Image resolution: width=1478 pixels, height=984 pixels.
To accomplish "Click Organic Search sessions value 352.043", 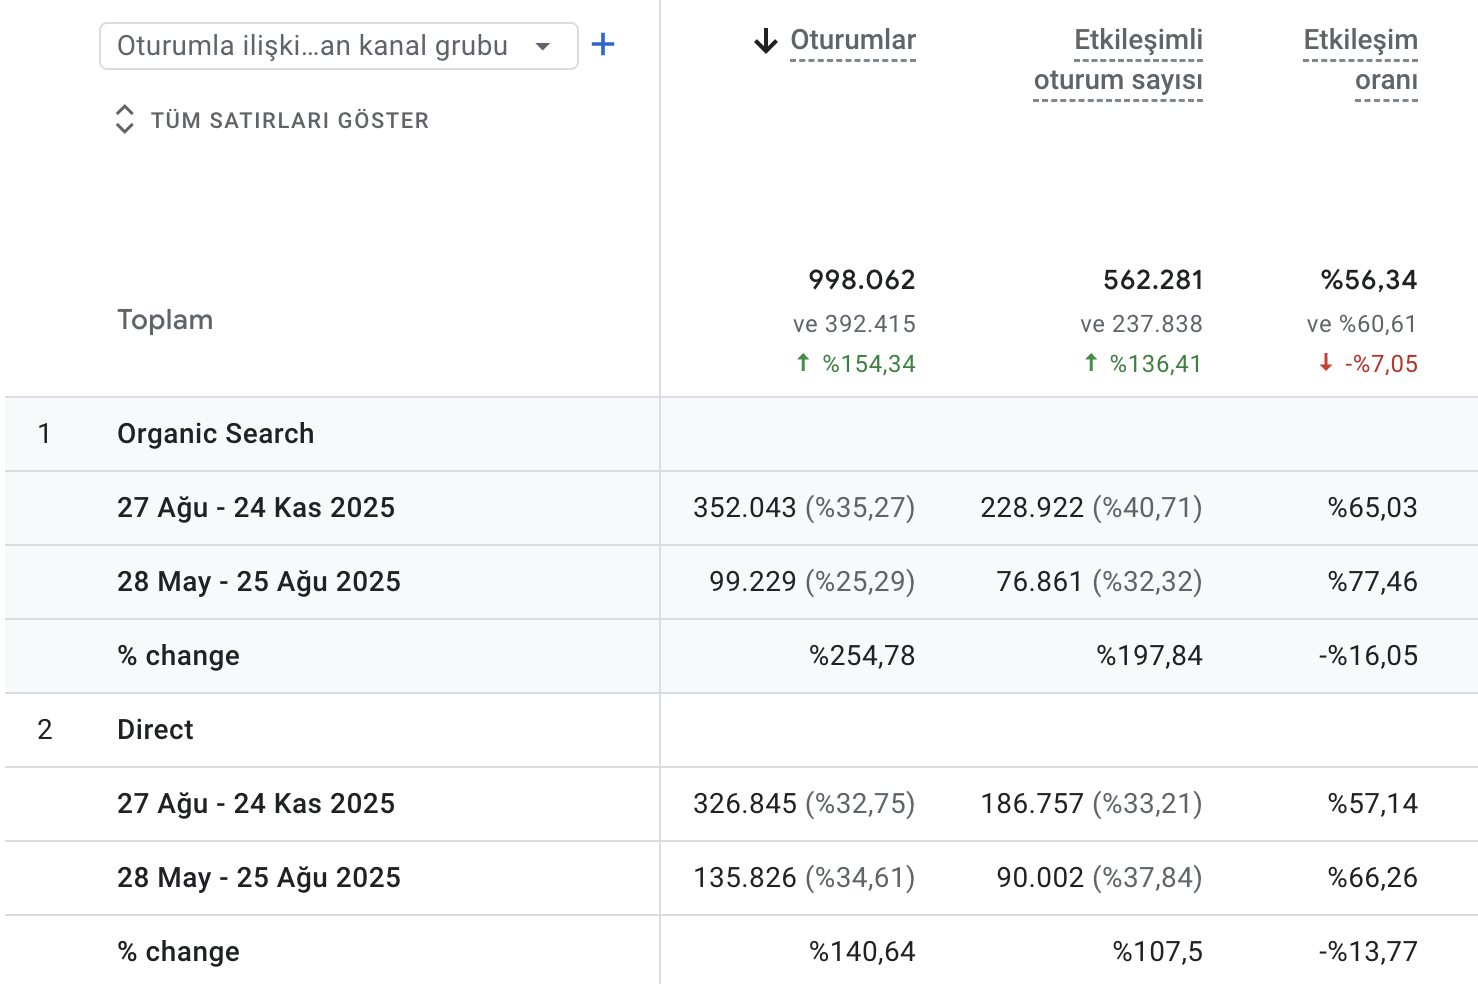I will [x=745, y=508].
